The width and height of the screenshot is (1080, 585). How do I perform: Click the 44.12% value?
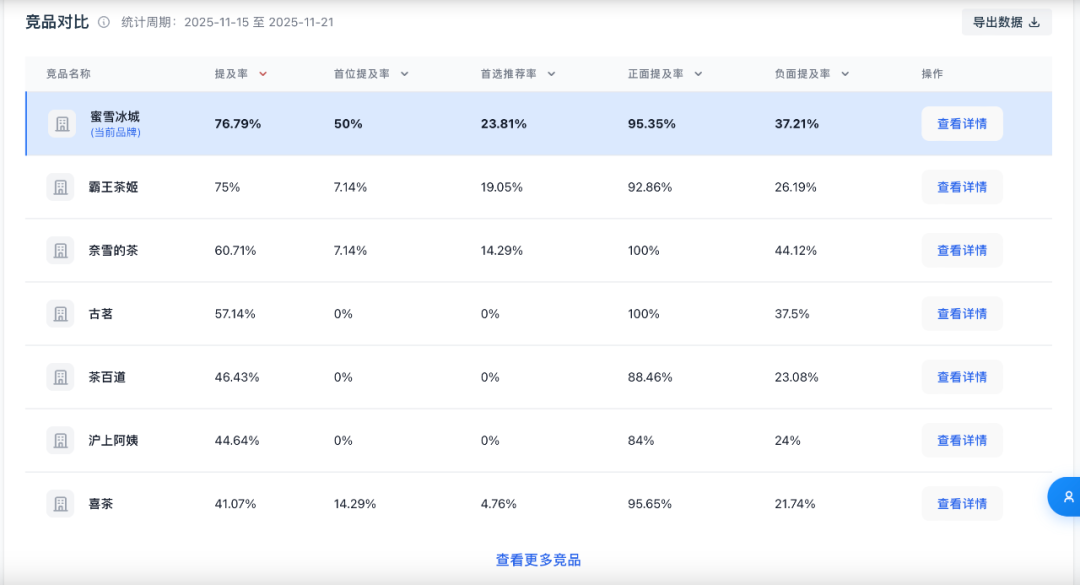click(x=796, y=251)
